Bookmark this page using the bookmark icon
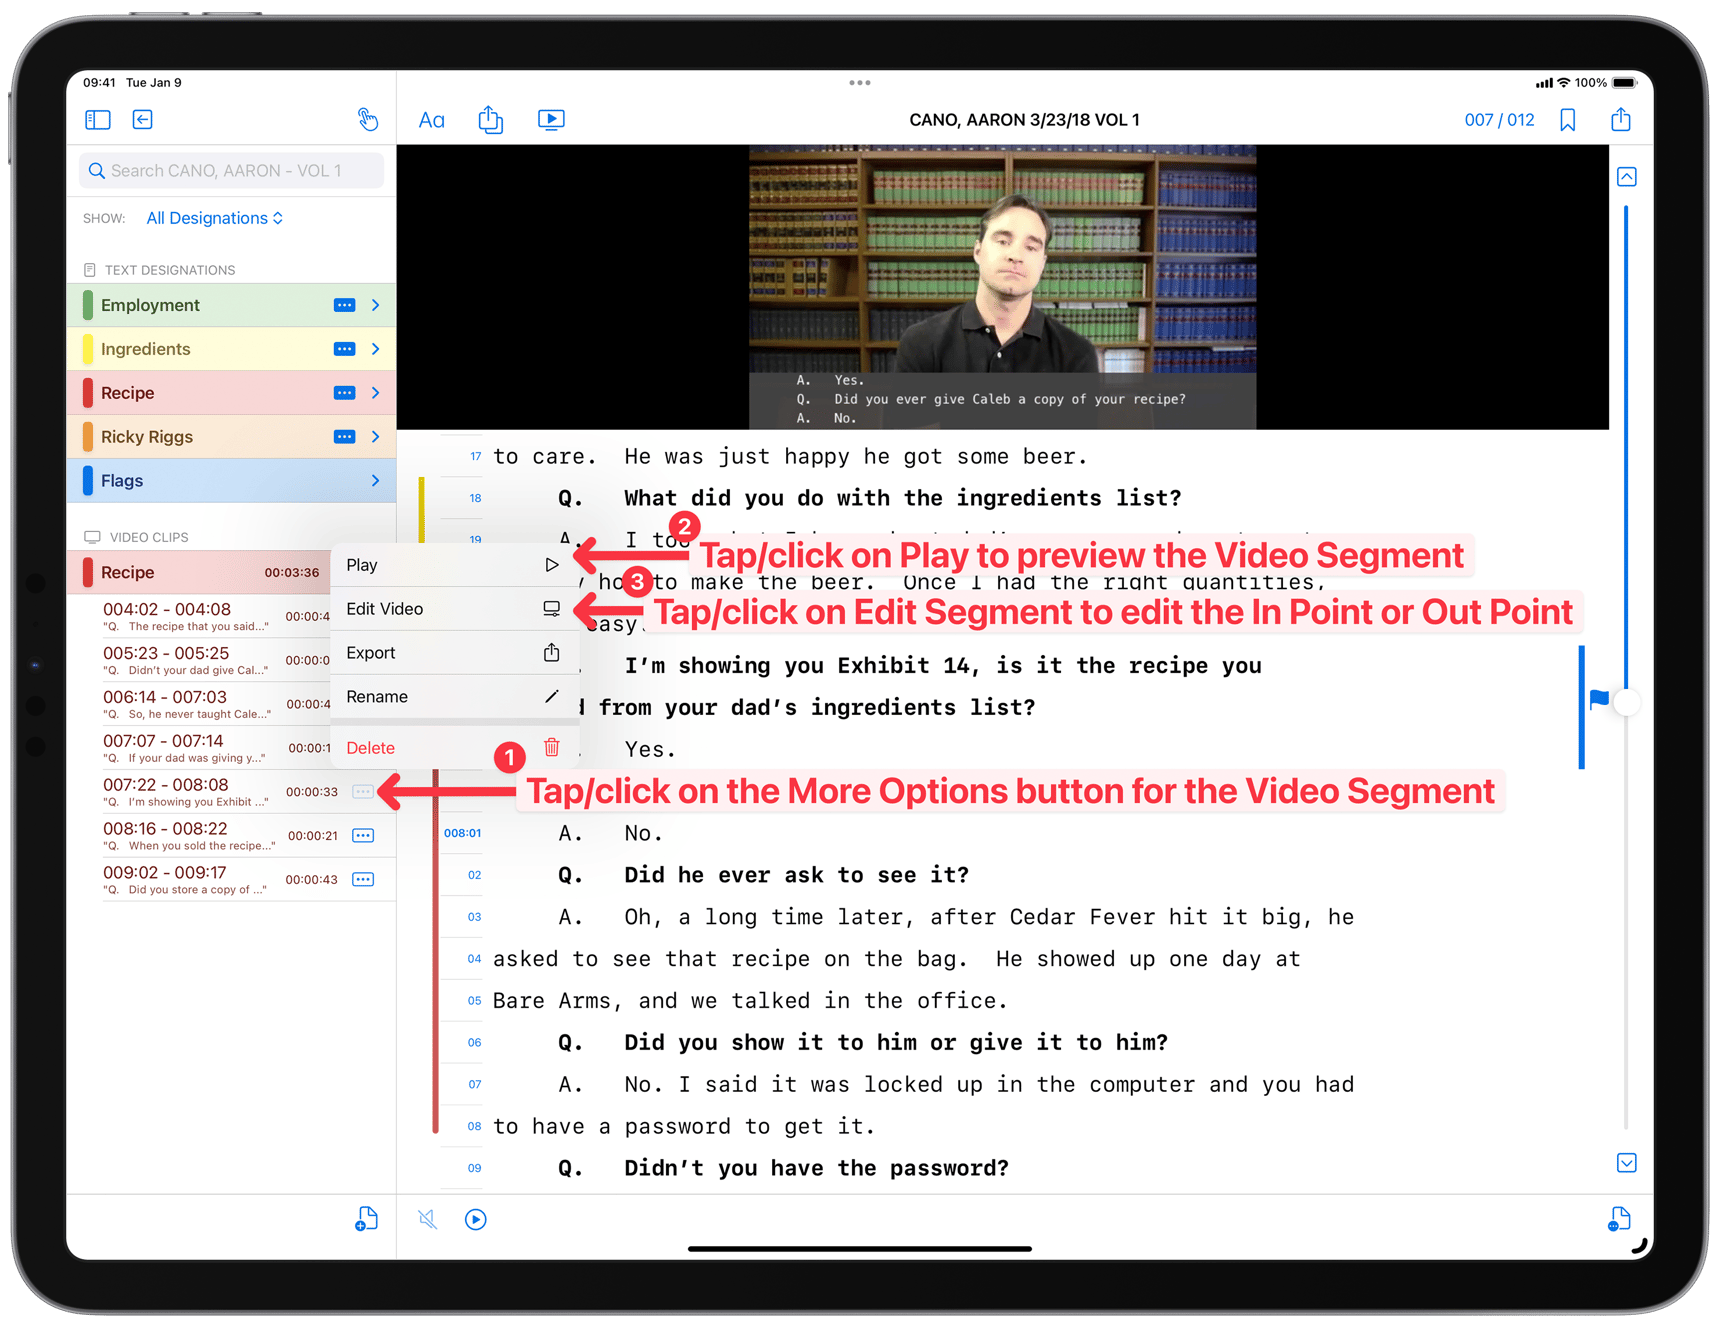Screen dimensions: 1720x1330 1567,119
